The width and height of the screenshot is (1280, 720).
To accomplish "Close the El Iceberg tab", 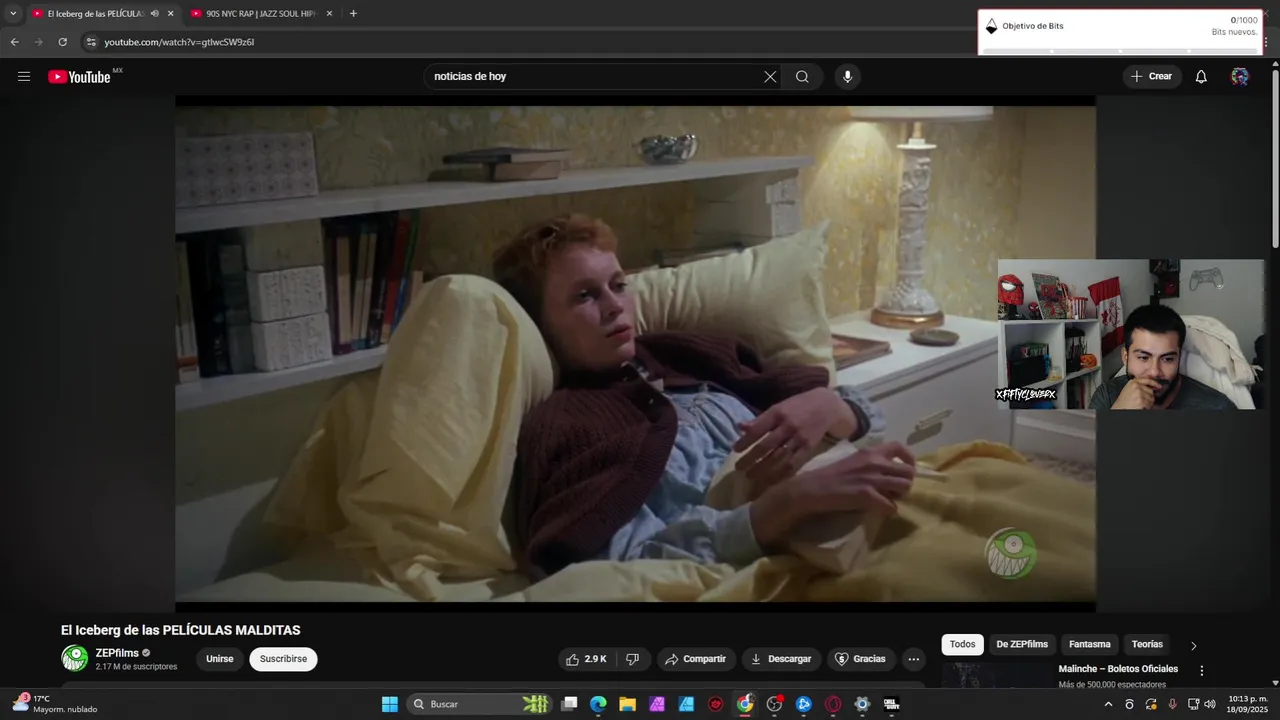I will coord(170,14).
